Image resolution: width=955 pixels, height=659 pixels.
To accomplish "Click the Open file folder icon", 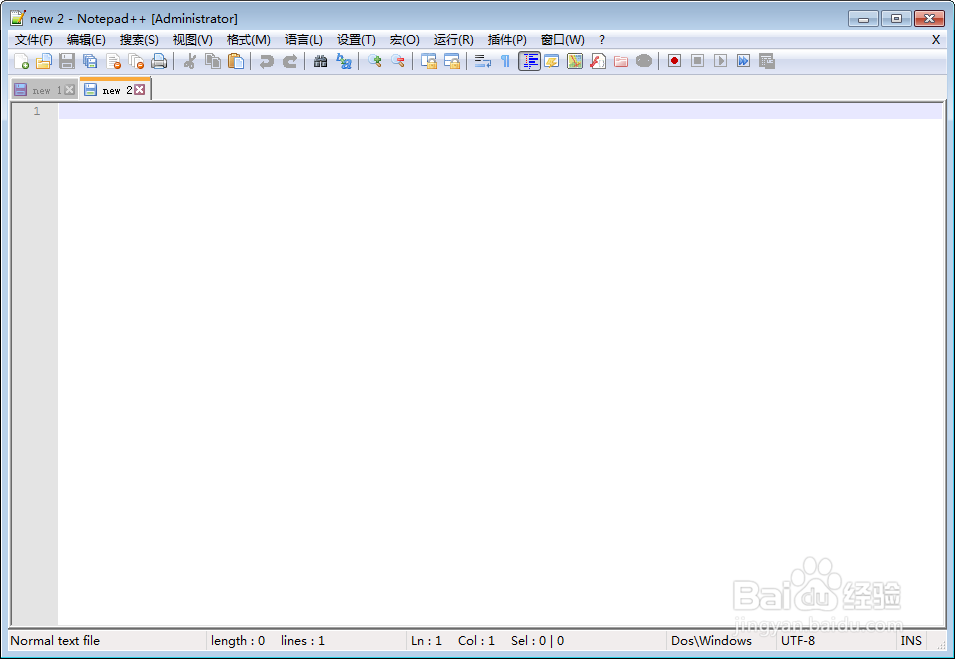I will point(44,61).
